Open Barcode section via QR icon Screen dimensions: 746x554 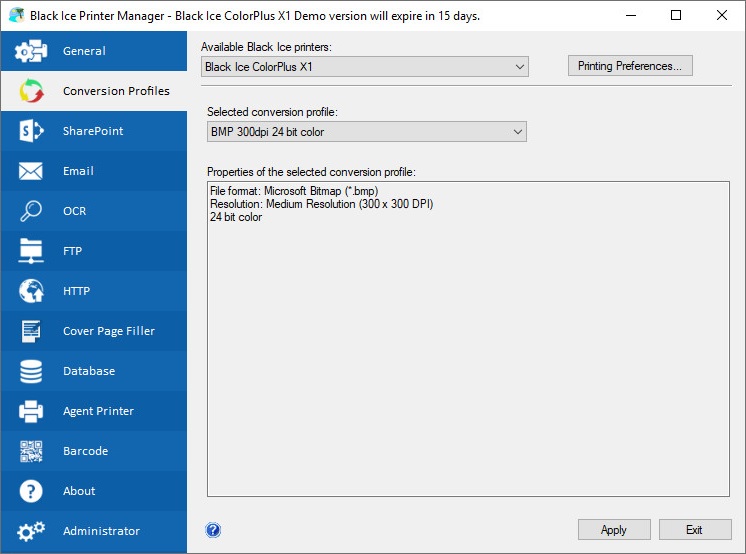(31, 451)
